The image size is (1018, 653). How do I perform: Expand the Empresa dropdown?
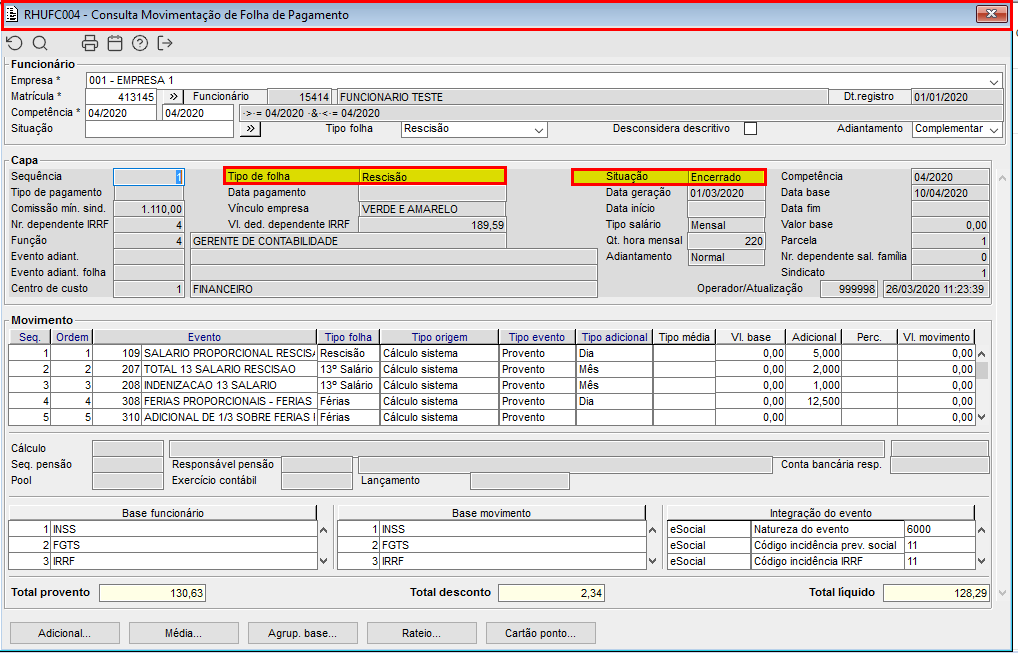pyautogui.click(x=994, y=81)
